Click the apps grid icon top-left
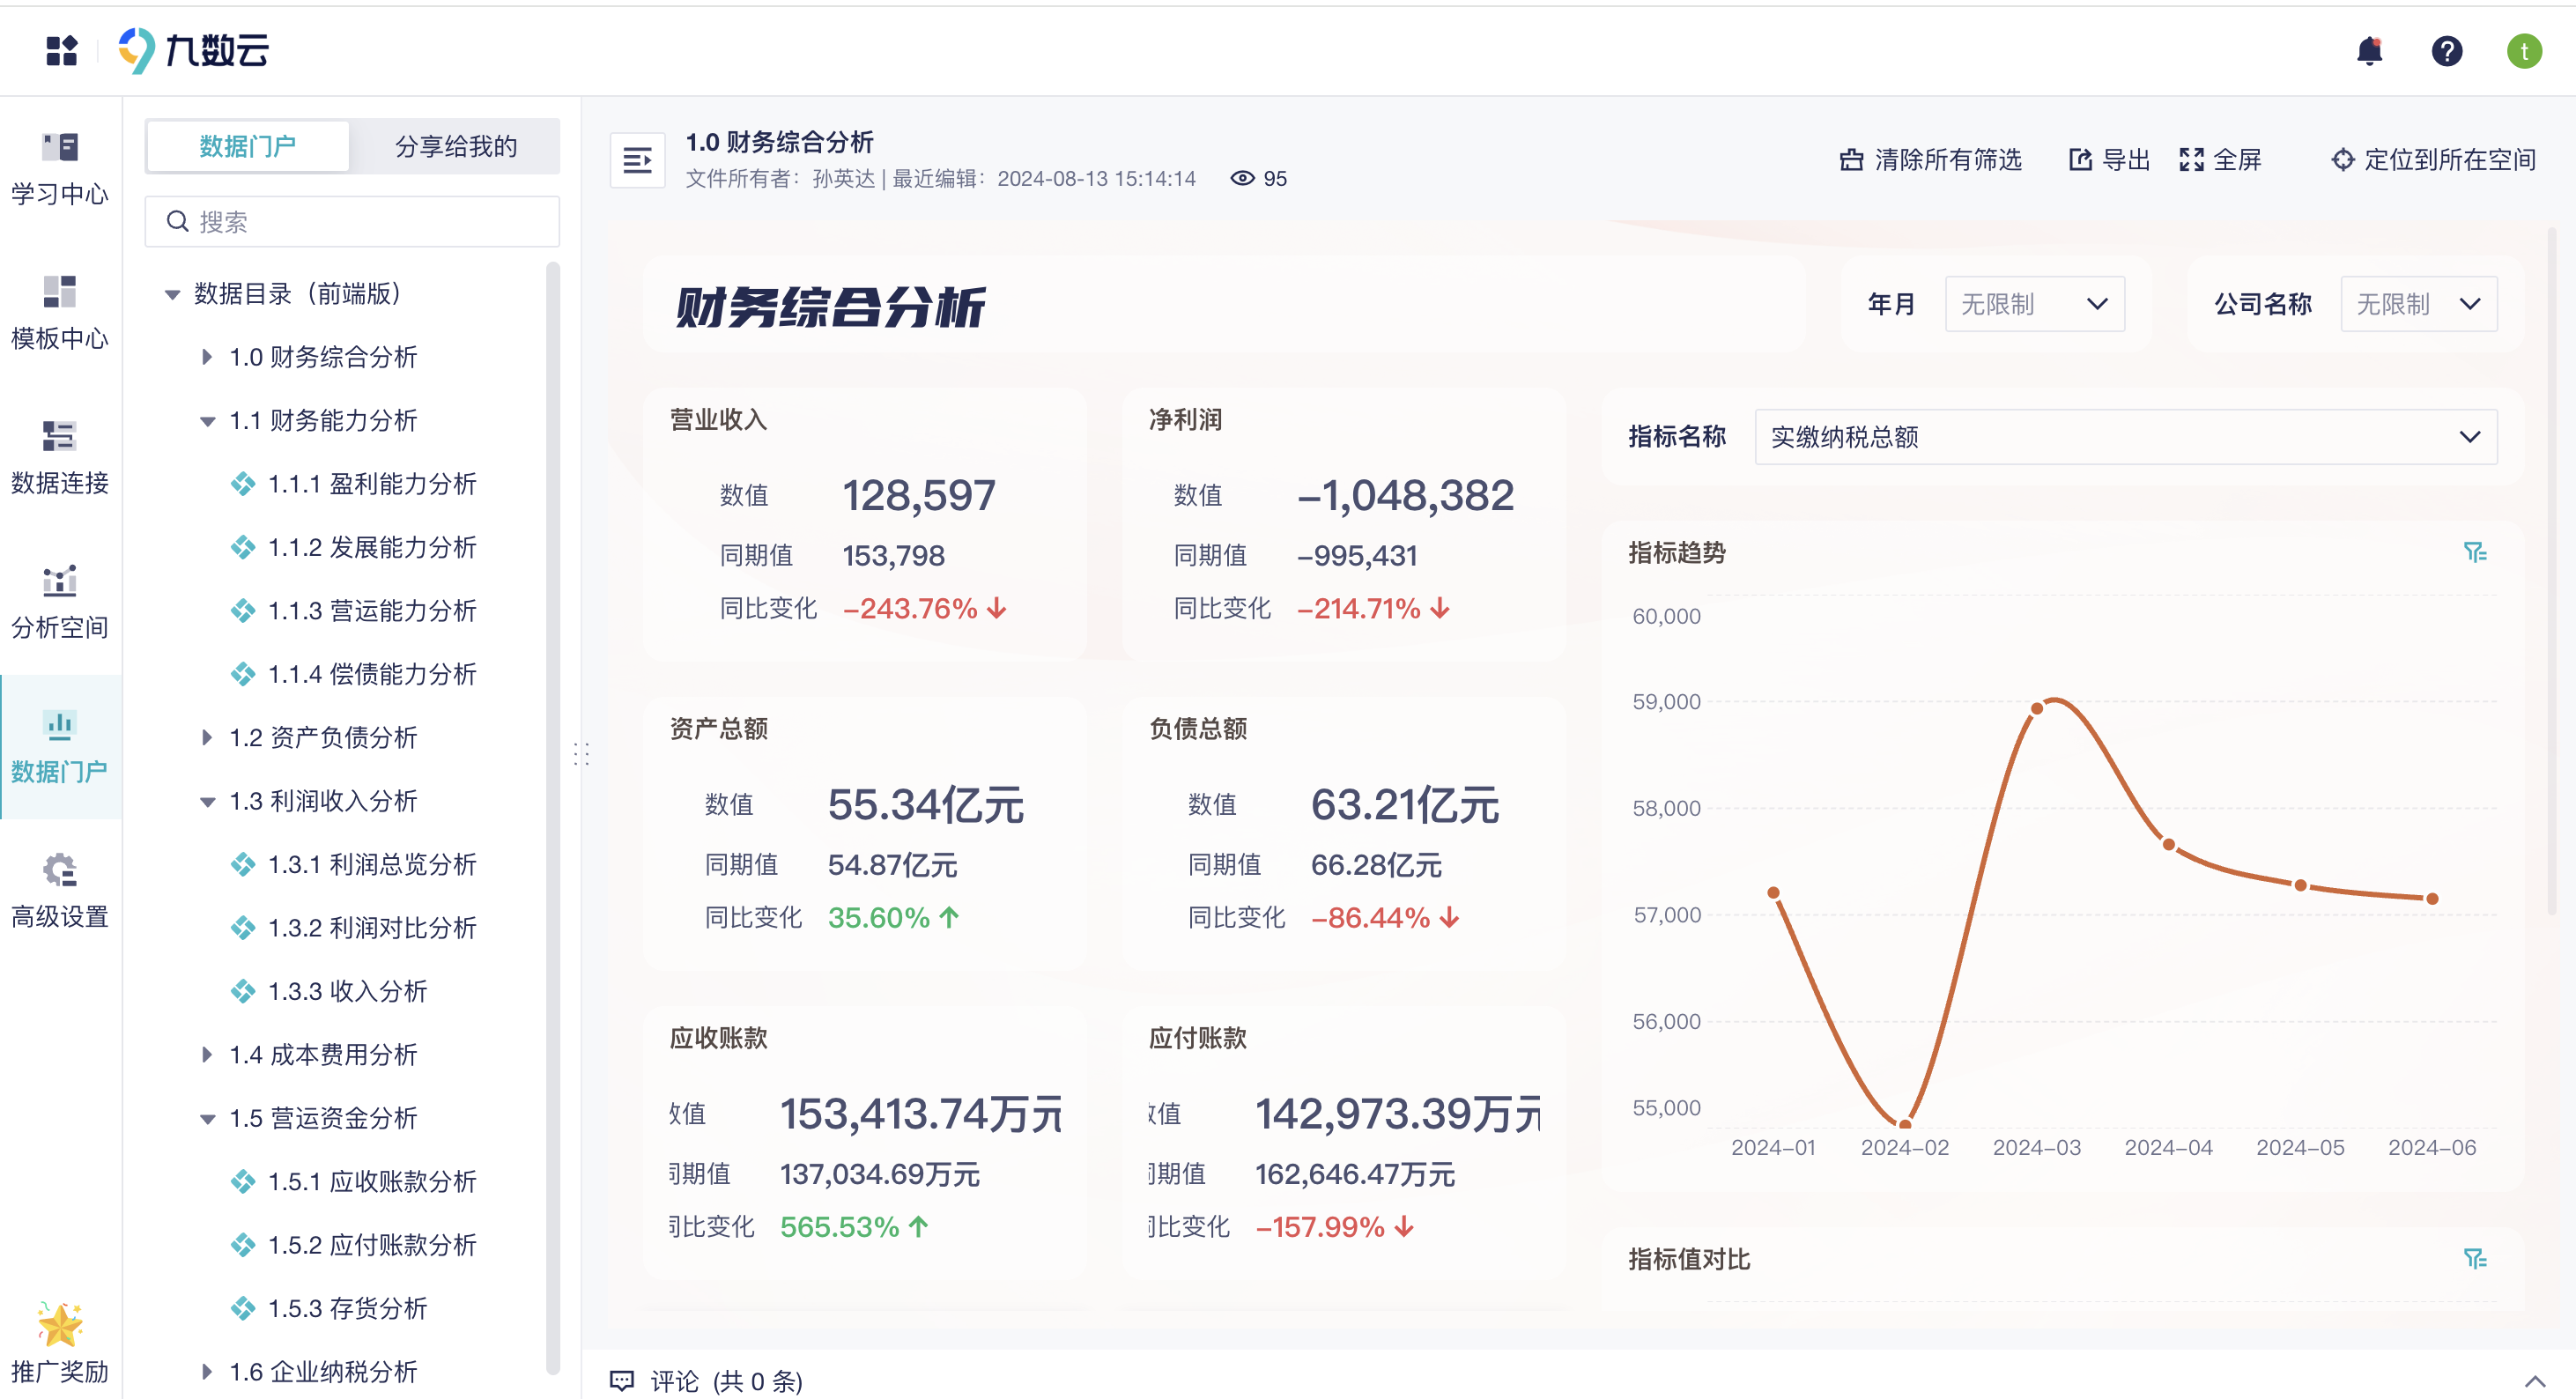The width and height of the screenshot is (2576, 1399). click(x=61, y=51)
